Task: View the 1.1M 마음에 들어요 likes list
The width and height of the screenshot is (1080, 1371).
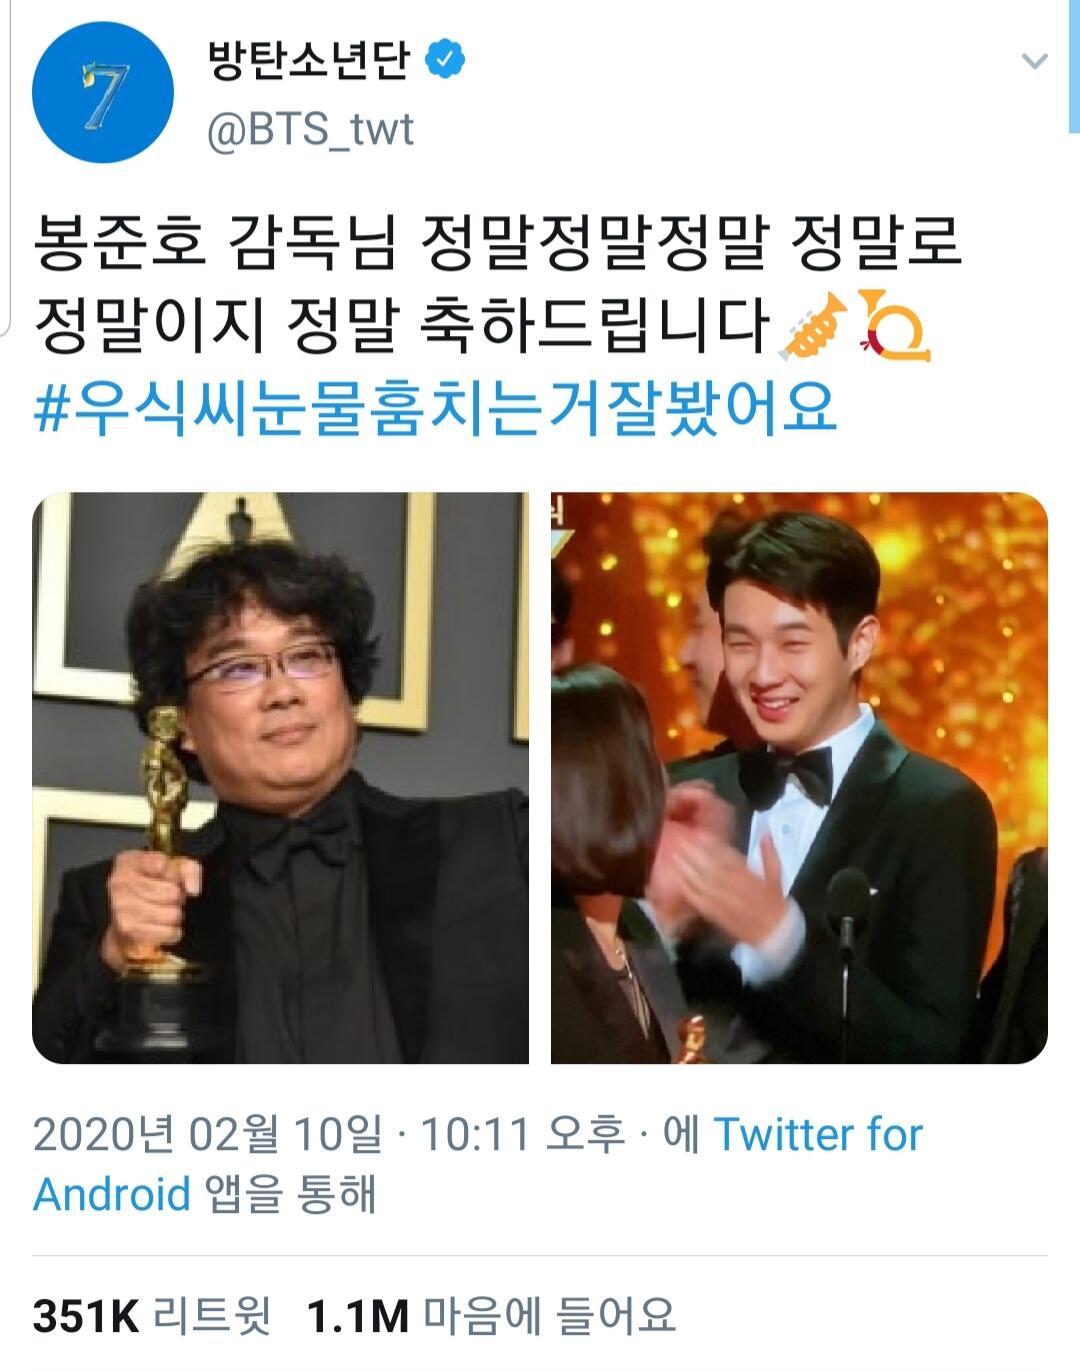Action: 491,1316
